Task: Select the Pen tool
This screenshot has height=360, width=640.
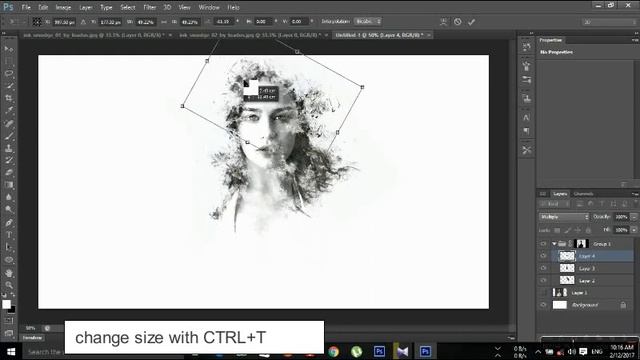Action: pyautogui.click(x=9, y=223)
